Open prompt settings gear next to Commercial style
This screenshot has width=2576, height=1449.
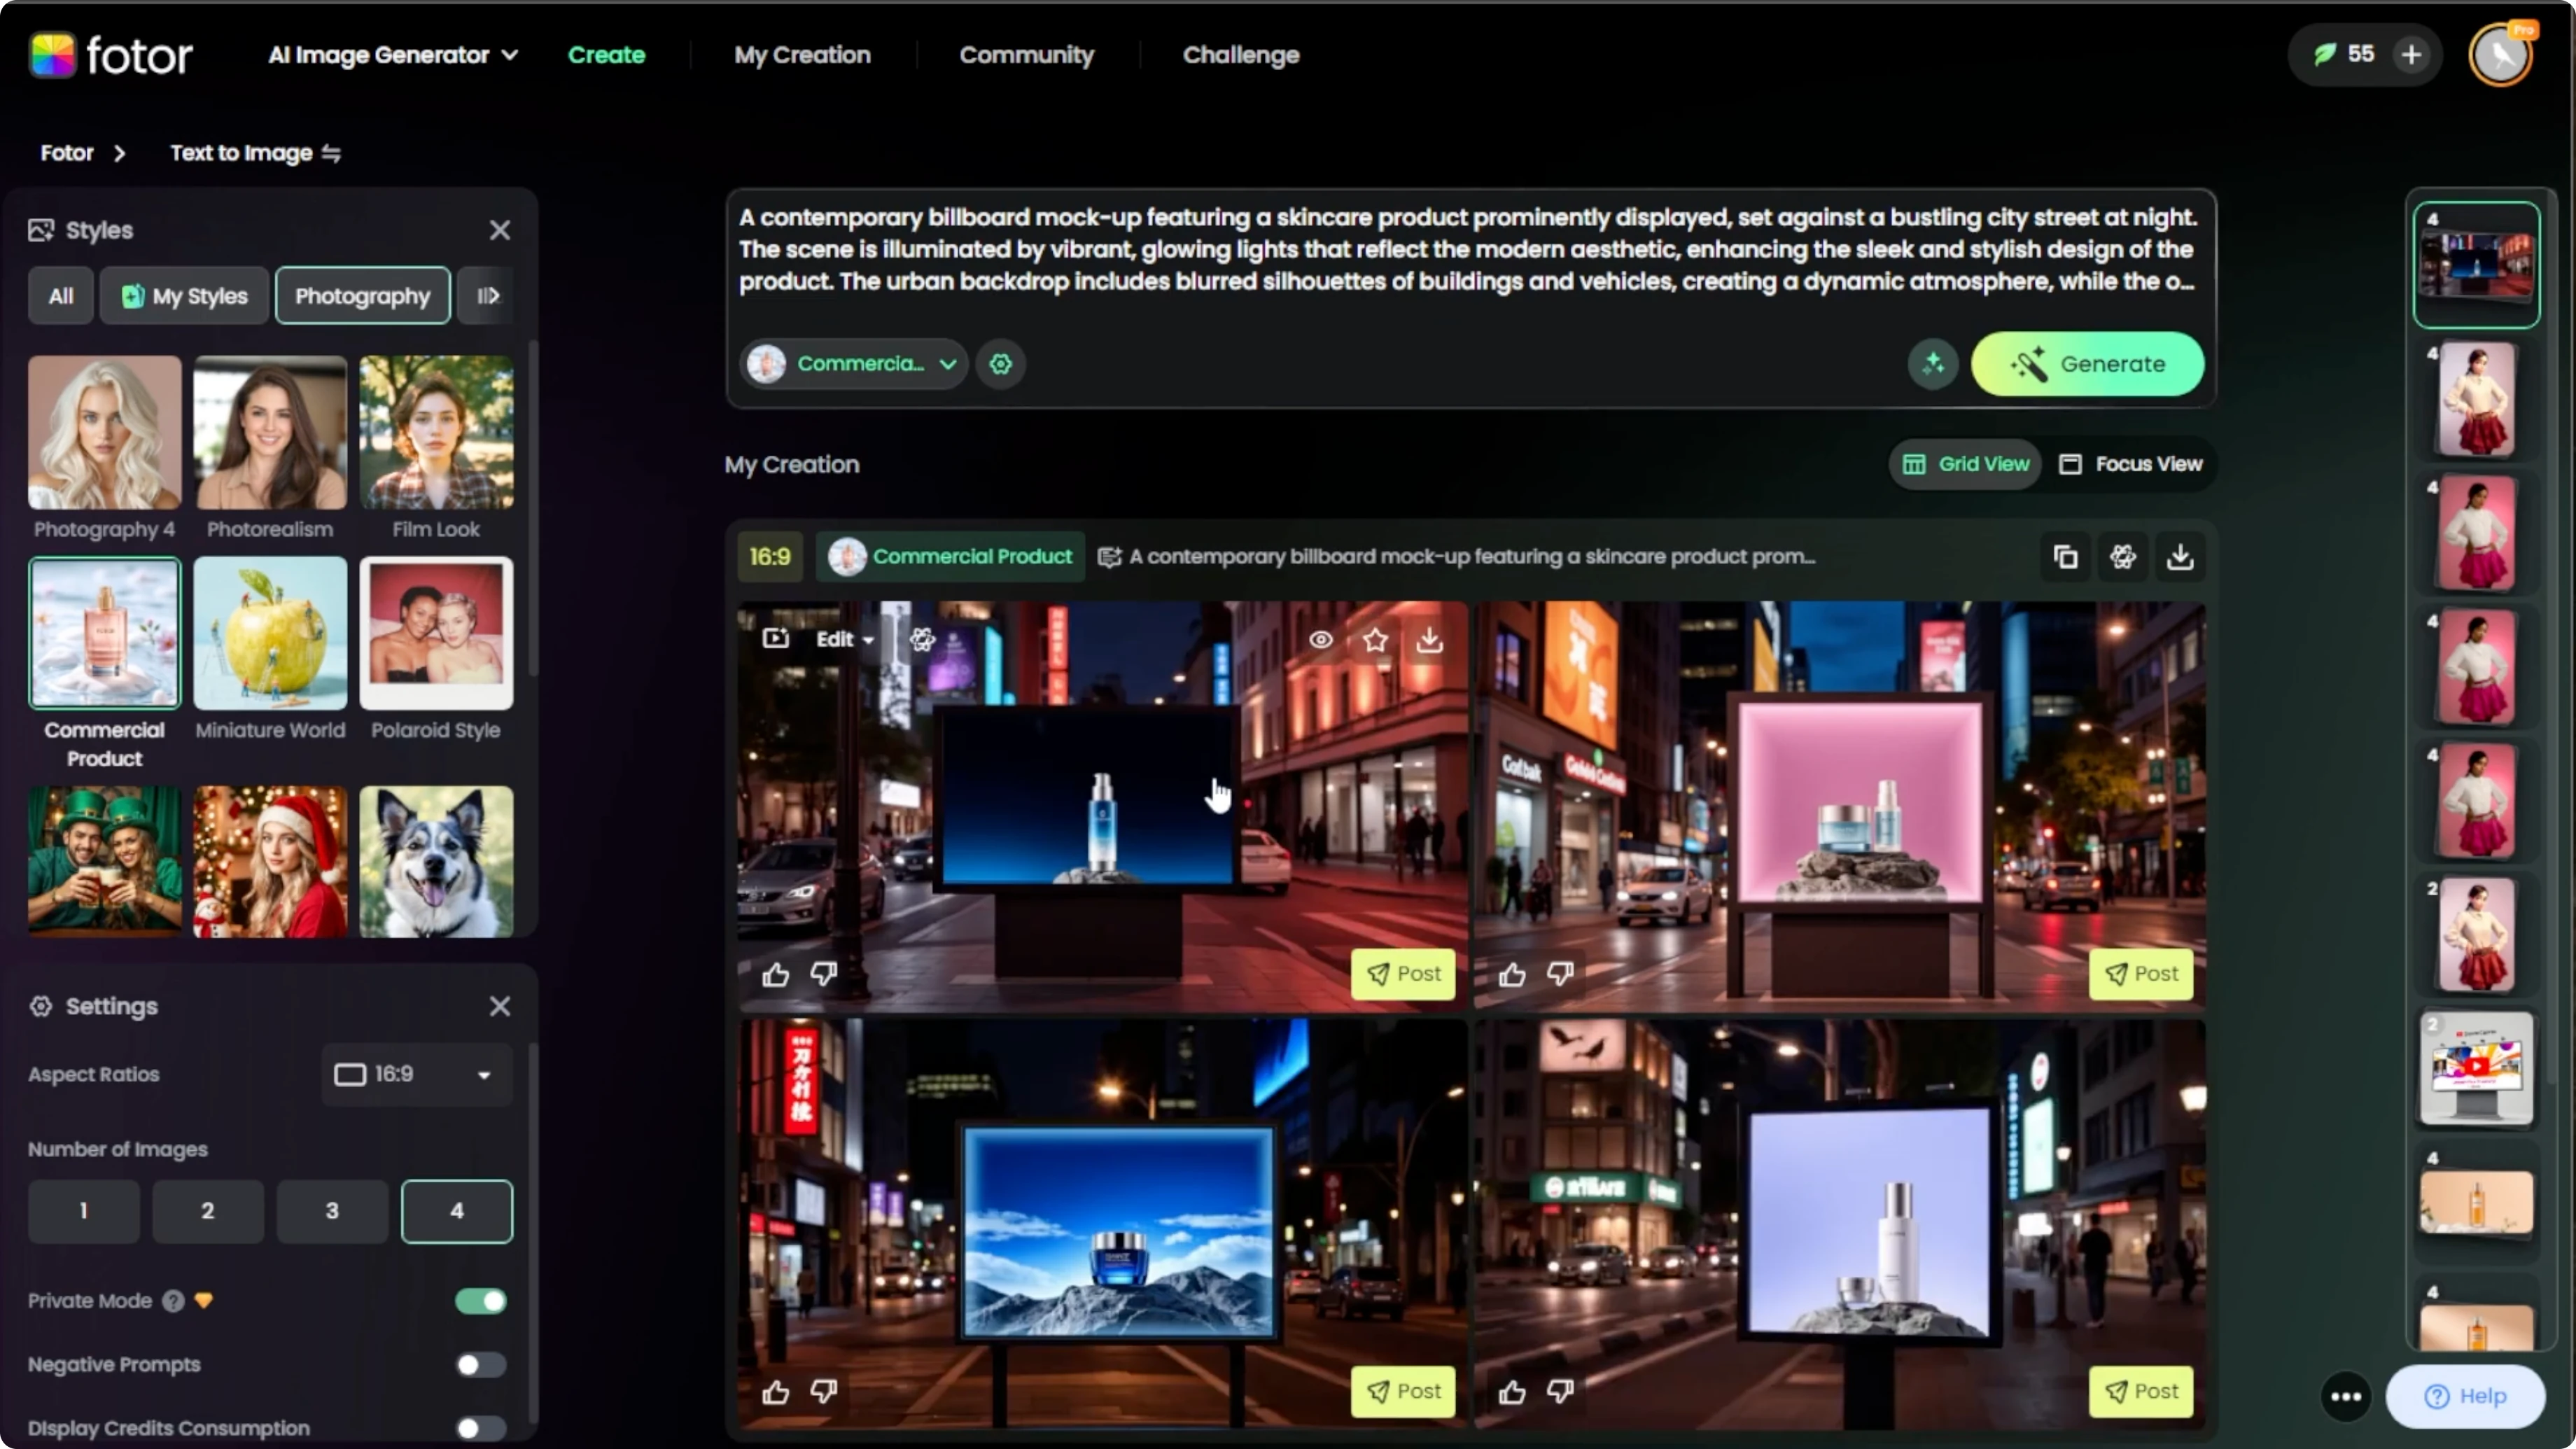1001,364
